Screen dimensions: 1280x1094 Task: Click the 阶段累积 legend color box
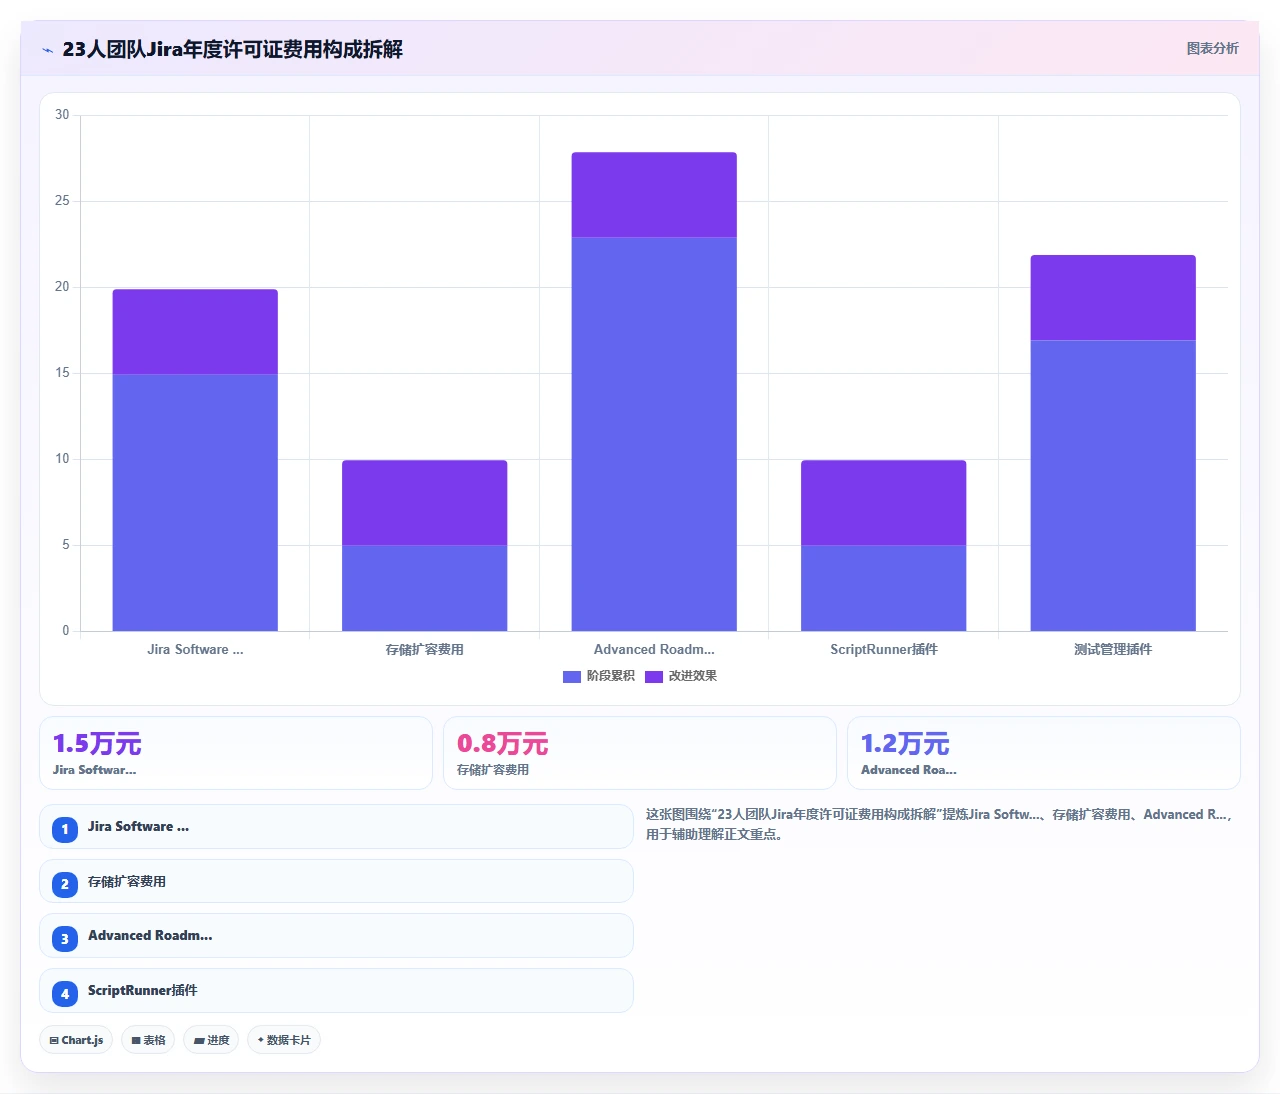(x=572, y=677)
